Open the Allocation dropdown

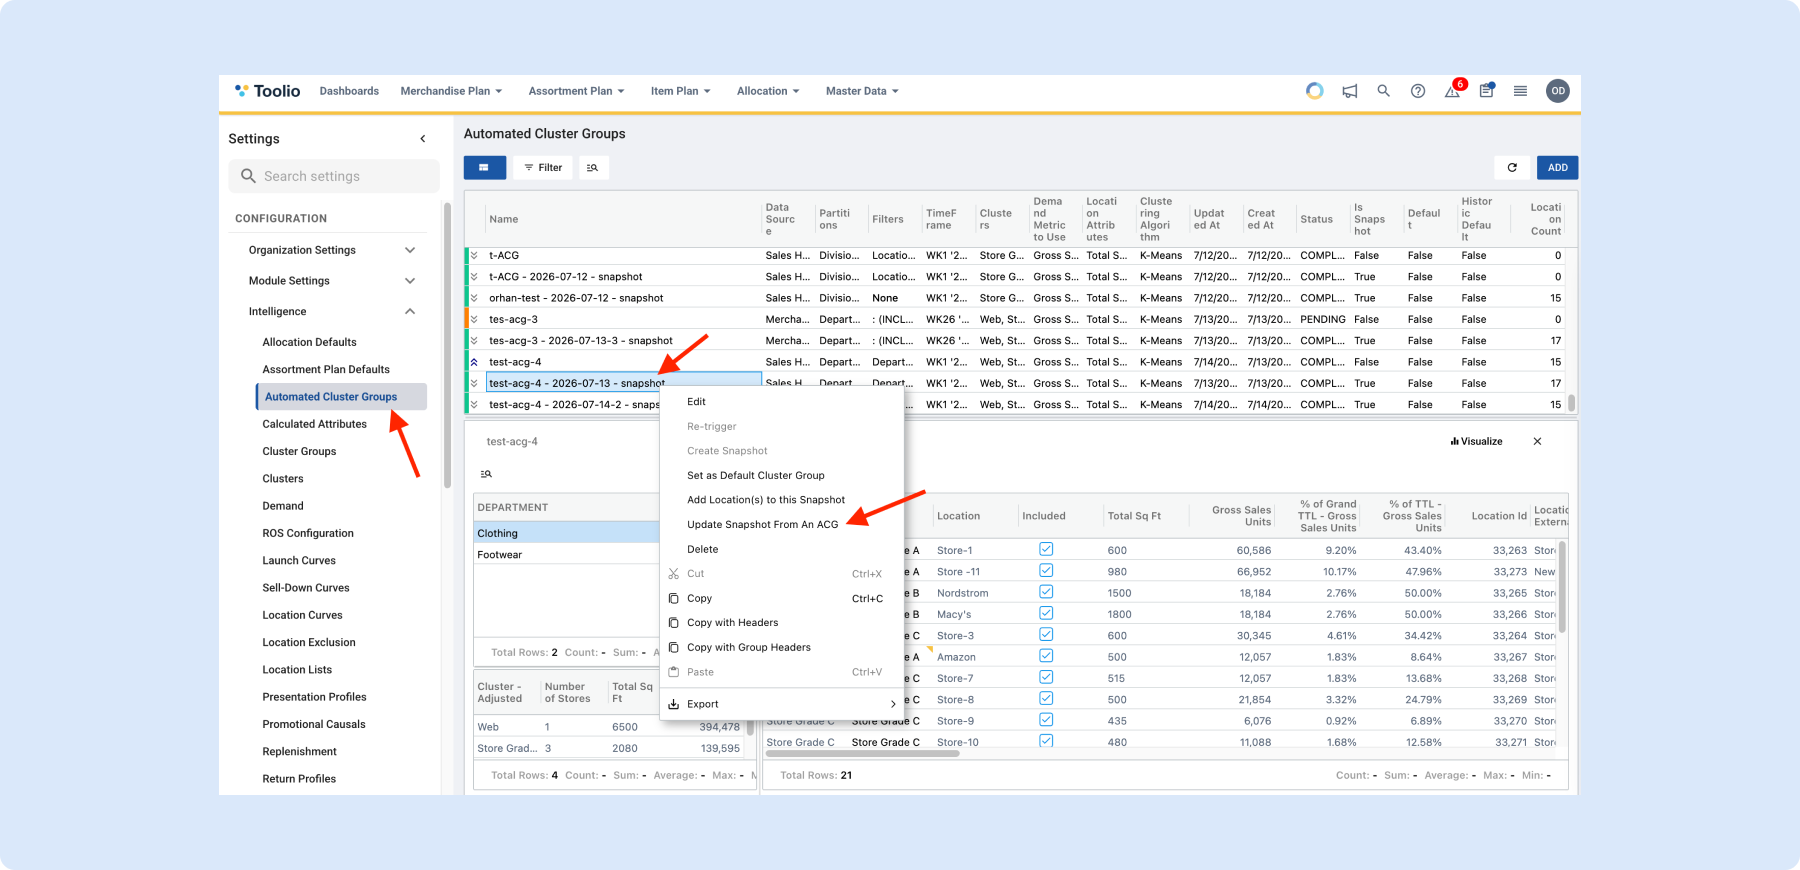[768, 91]
